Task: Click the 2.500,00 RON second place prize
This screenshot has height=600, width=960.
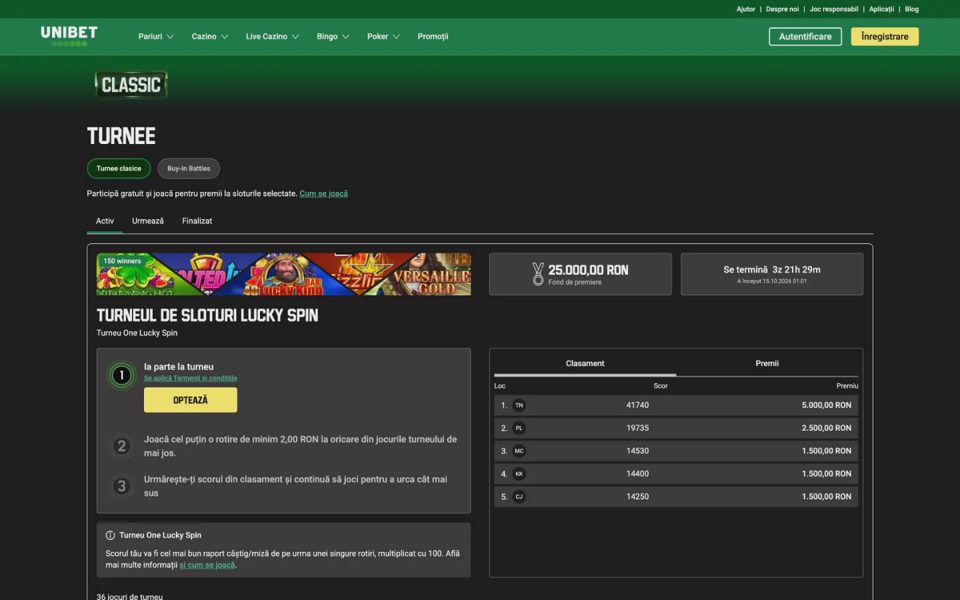Action: click(x=827, y=428)
